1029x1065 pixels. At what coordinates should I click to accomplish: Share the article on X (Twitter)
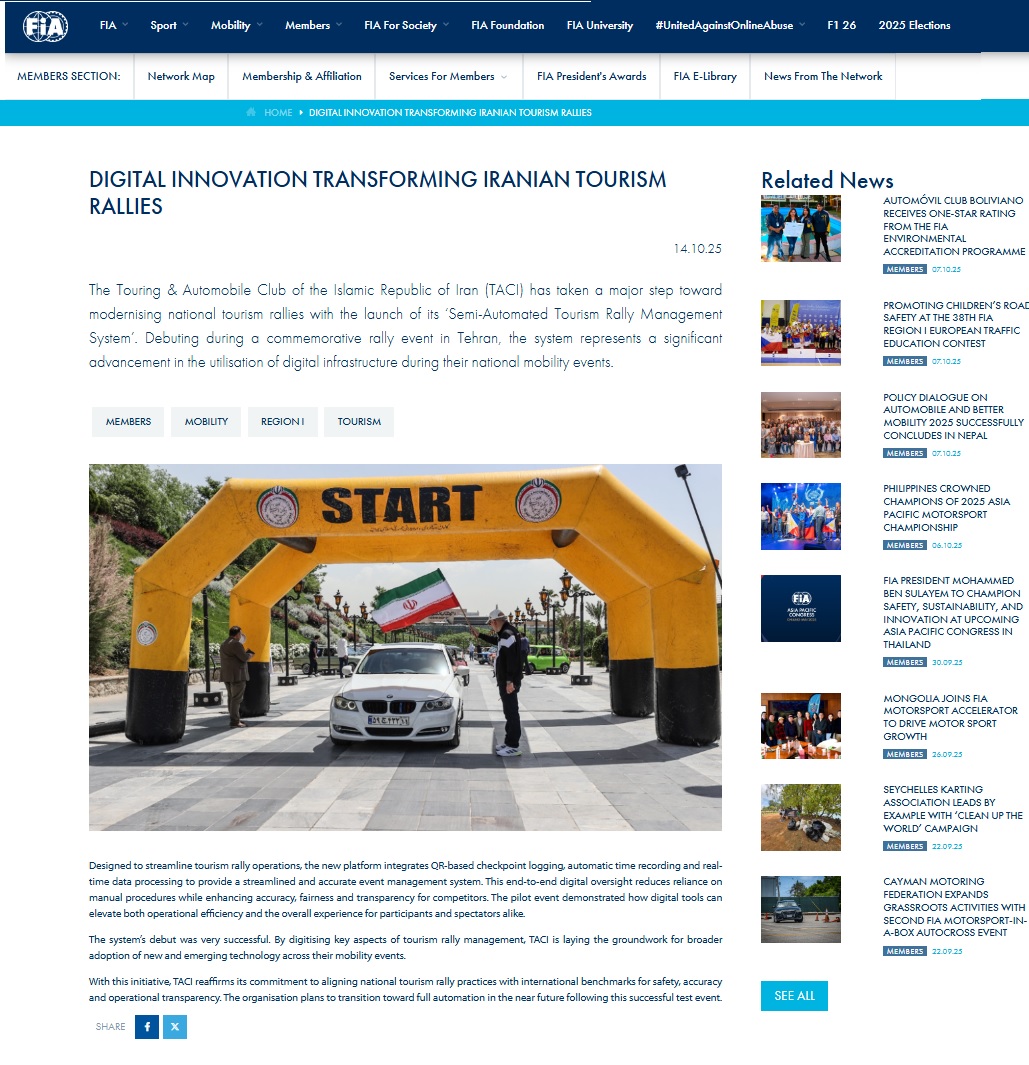click(175, 1026)
